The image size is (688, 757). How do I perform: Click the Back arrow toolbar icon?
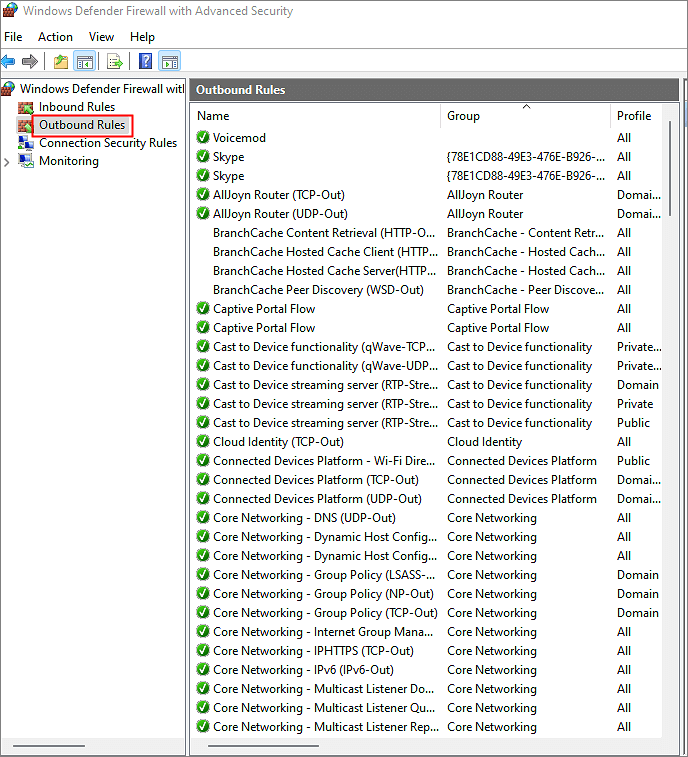(x=9, y=62)
